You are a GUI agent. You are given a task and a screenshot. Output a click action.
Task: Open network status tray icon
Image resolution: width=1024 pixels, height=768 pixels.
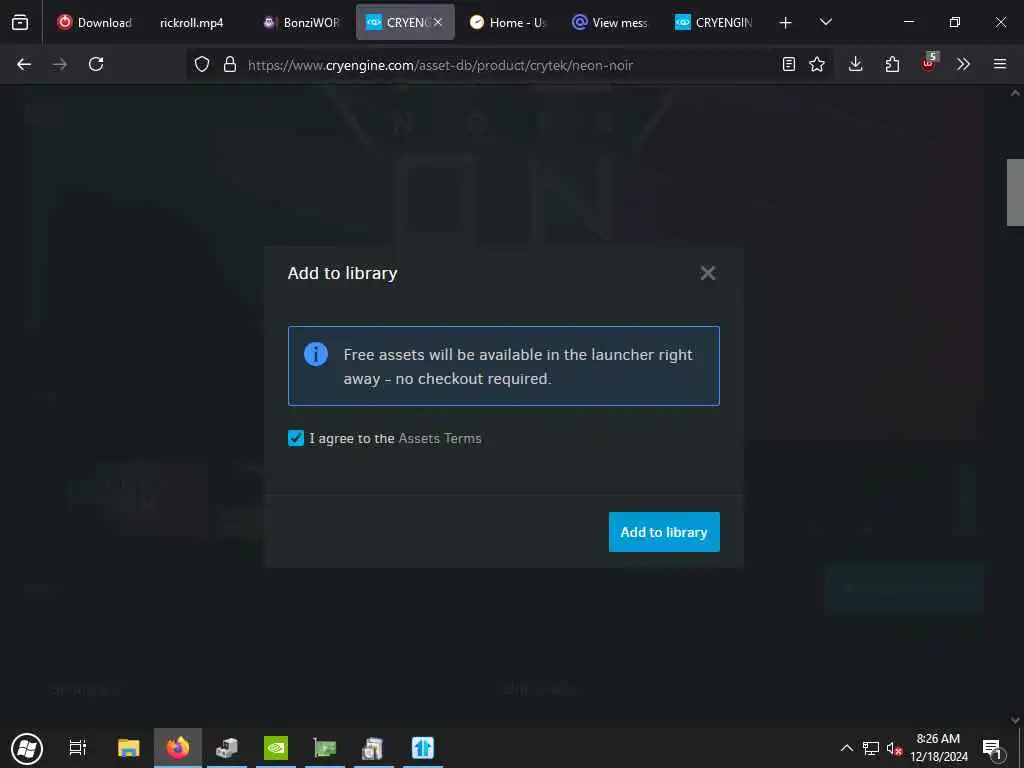pos(871,748)
